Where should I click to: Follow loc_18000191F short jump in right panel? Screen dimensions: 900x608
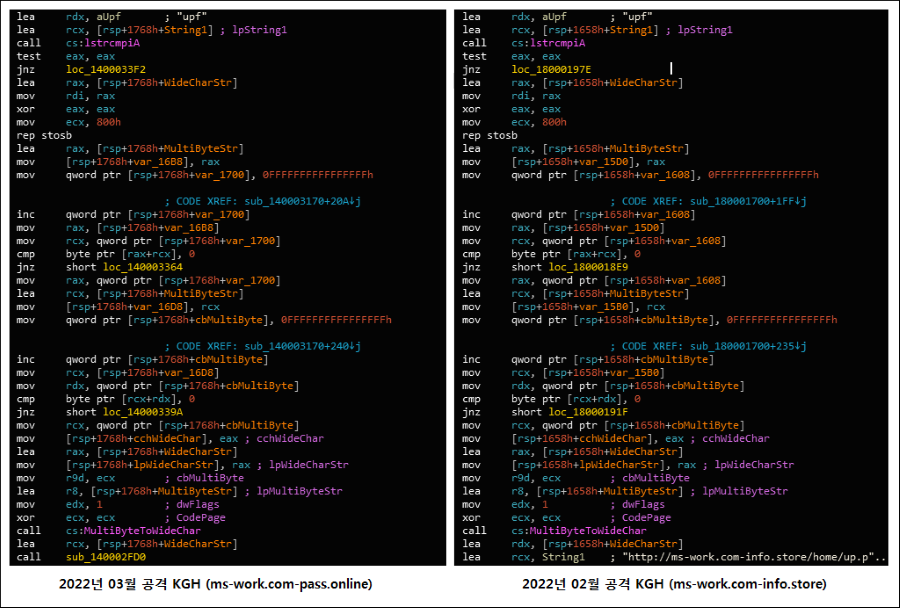click(574, 411)
